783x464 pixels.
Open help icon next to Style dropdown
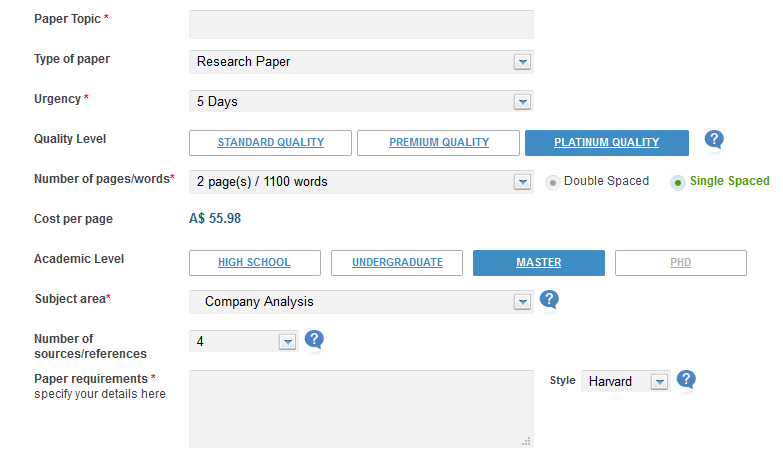[x=686, y=380]
